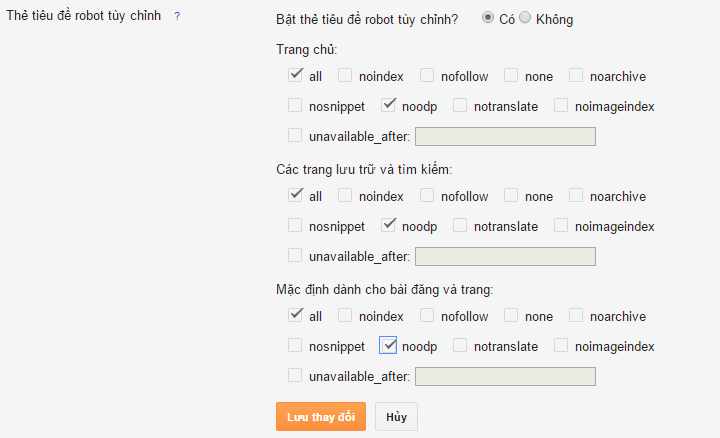Click the "Hủy" cancel button
The width and height of the screenshot is (720, 438).
(396, 416)
